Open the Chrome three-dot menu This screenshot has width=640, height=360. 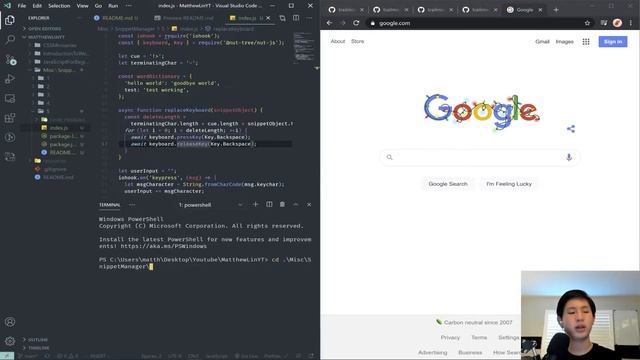click(631, 23)
